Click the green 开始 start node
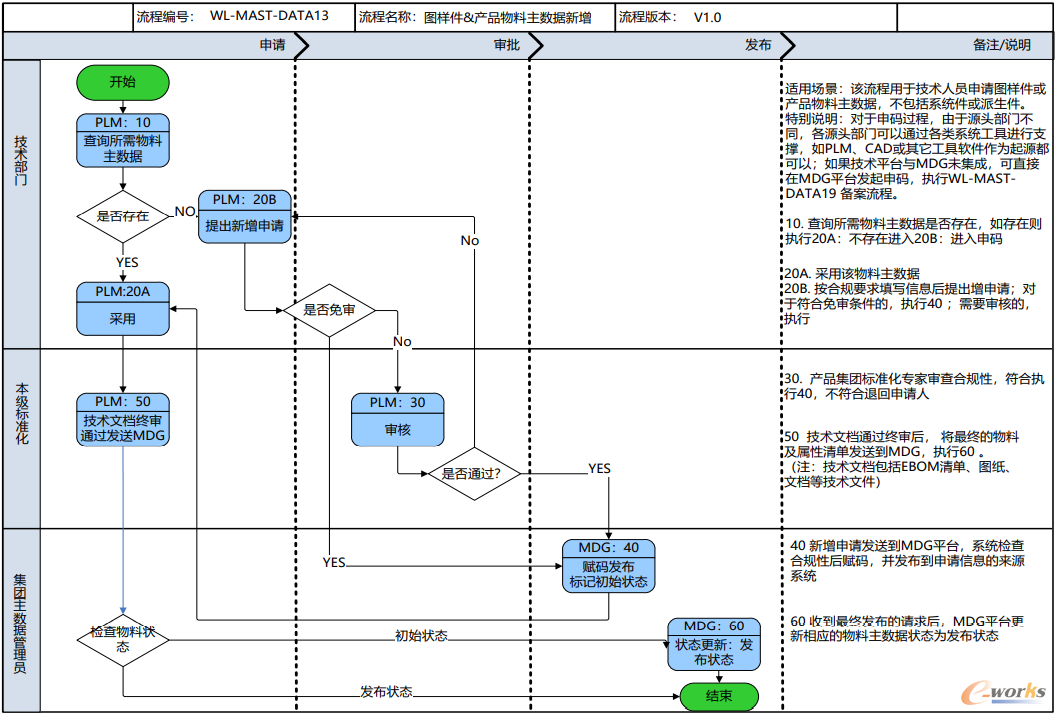 [123, 82]
